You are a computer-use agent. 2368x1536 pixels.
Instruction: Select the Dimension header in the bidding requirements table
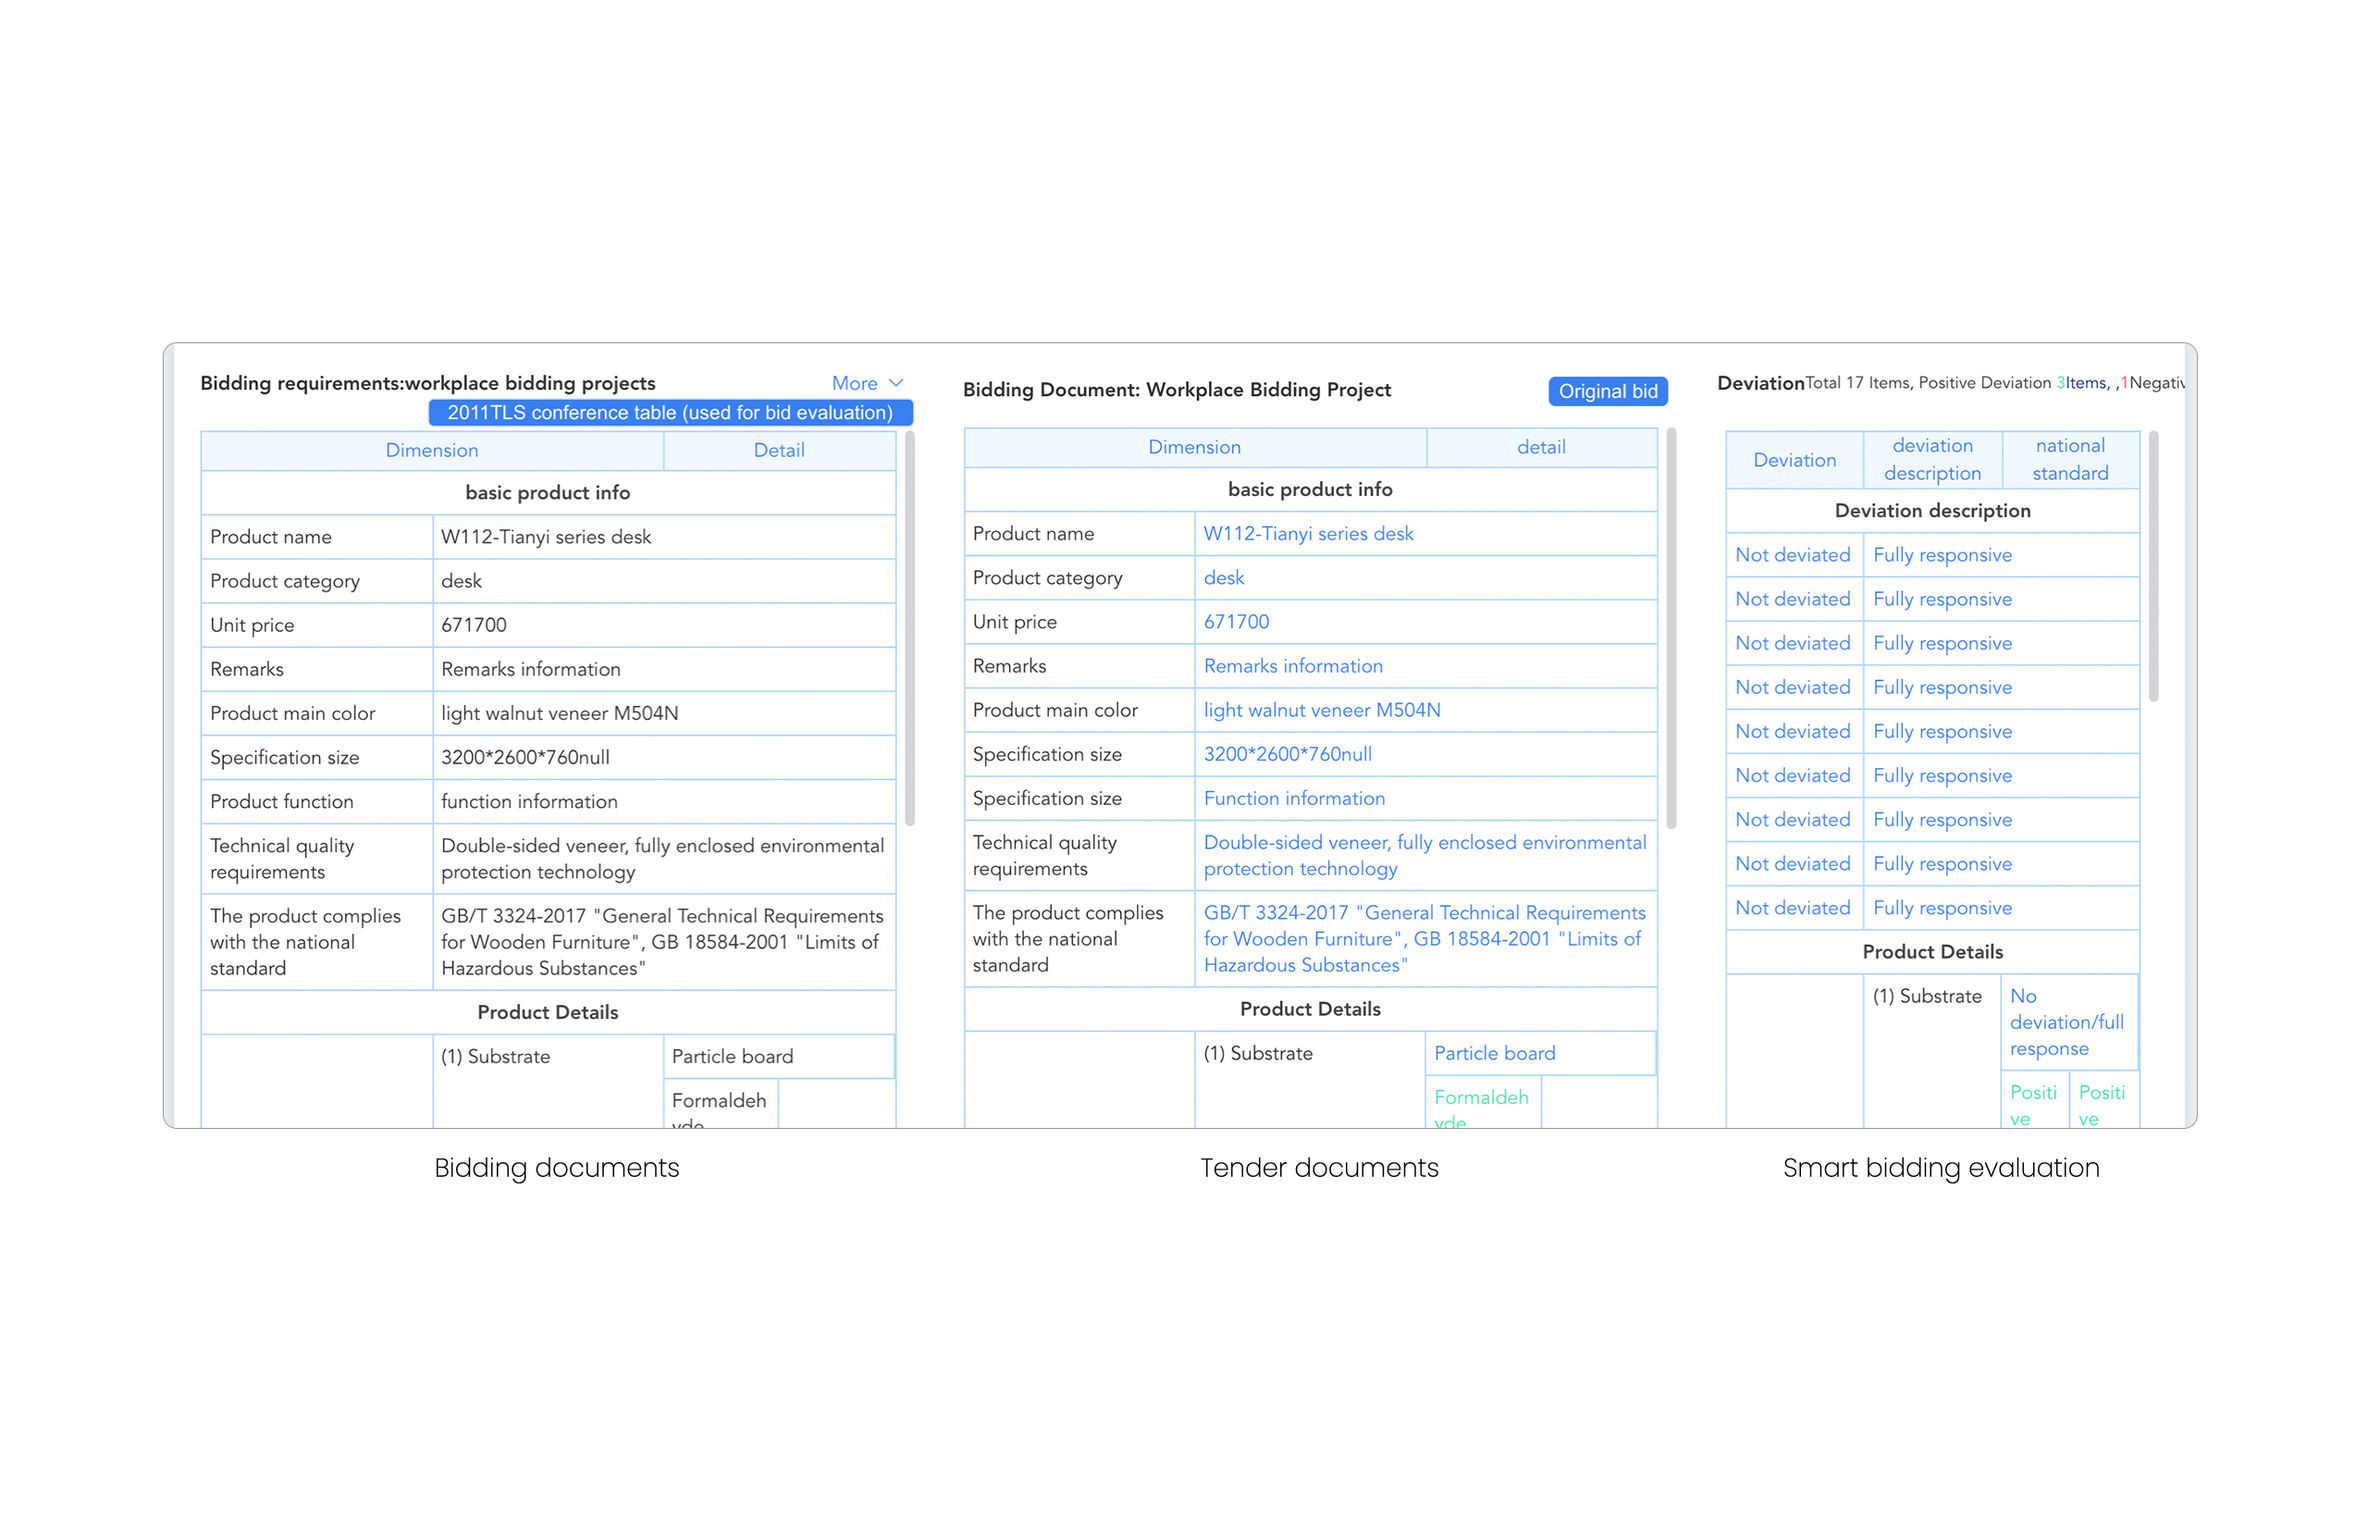point(431,450)
